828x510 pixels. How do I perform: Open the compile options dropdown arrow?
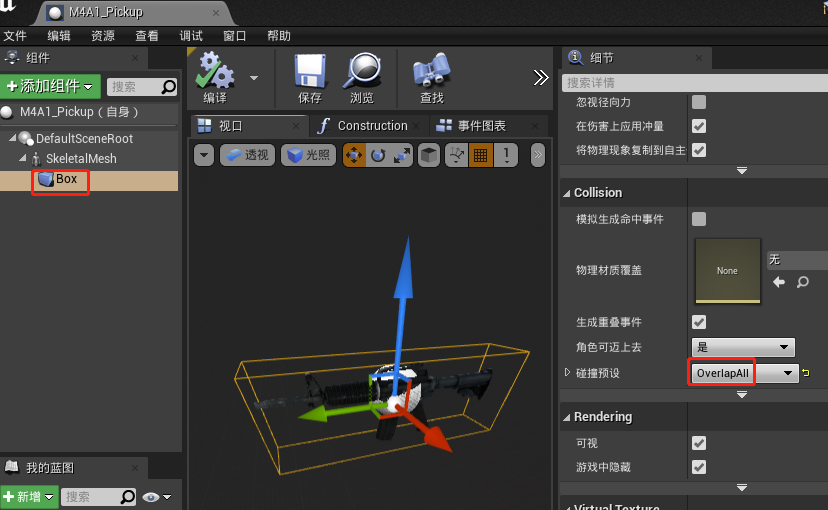[x=254, y=78]
